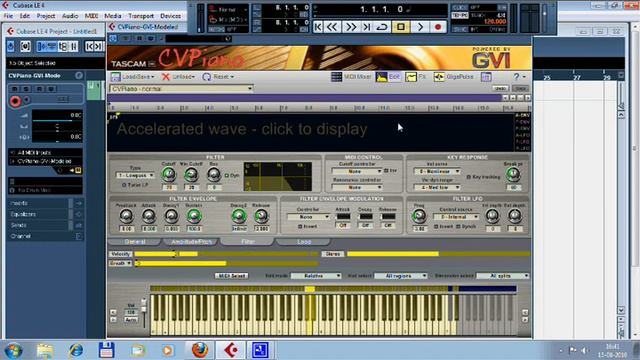Open the All regions dropdown
640x360 pixels.
tap(401, 276)
